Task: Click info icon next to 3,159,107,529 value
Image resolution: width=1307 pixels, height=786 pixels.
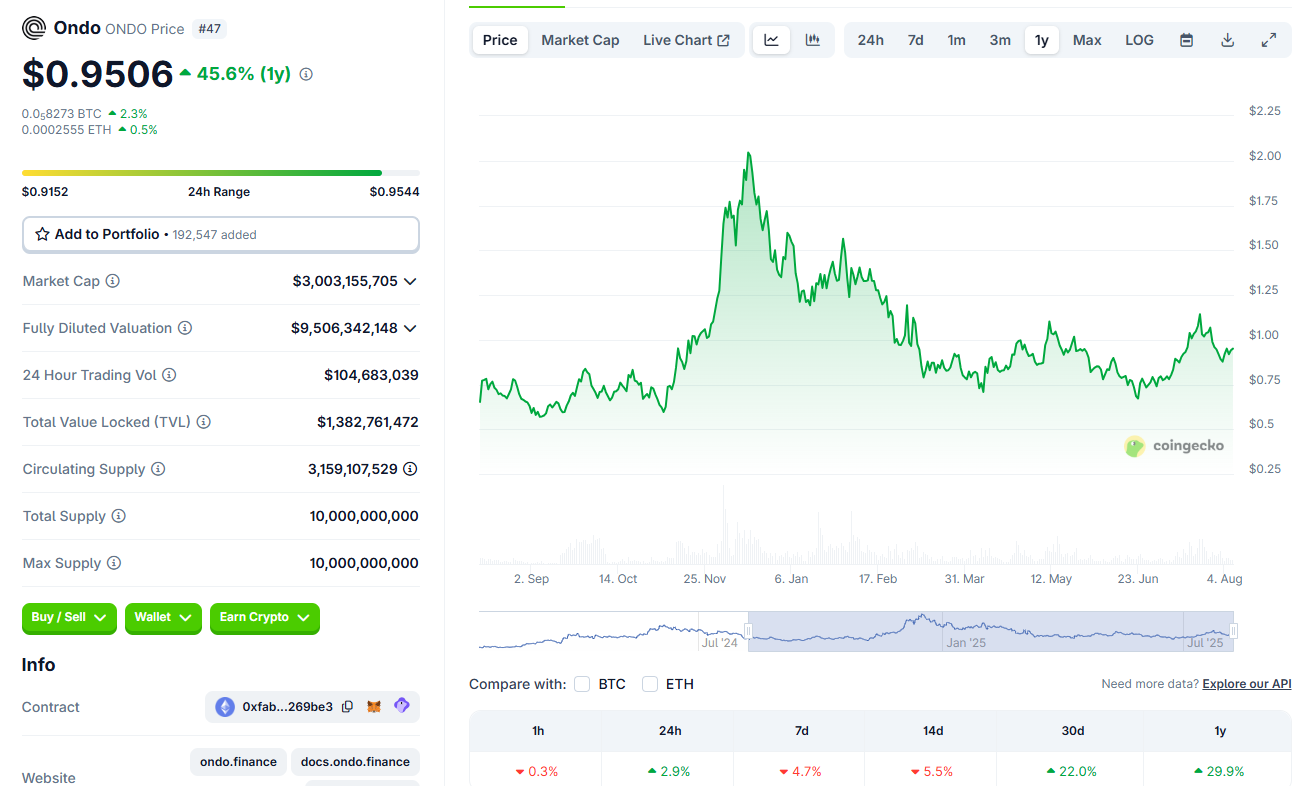Action: point(410,469)
